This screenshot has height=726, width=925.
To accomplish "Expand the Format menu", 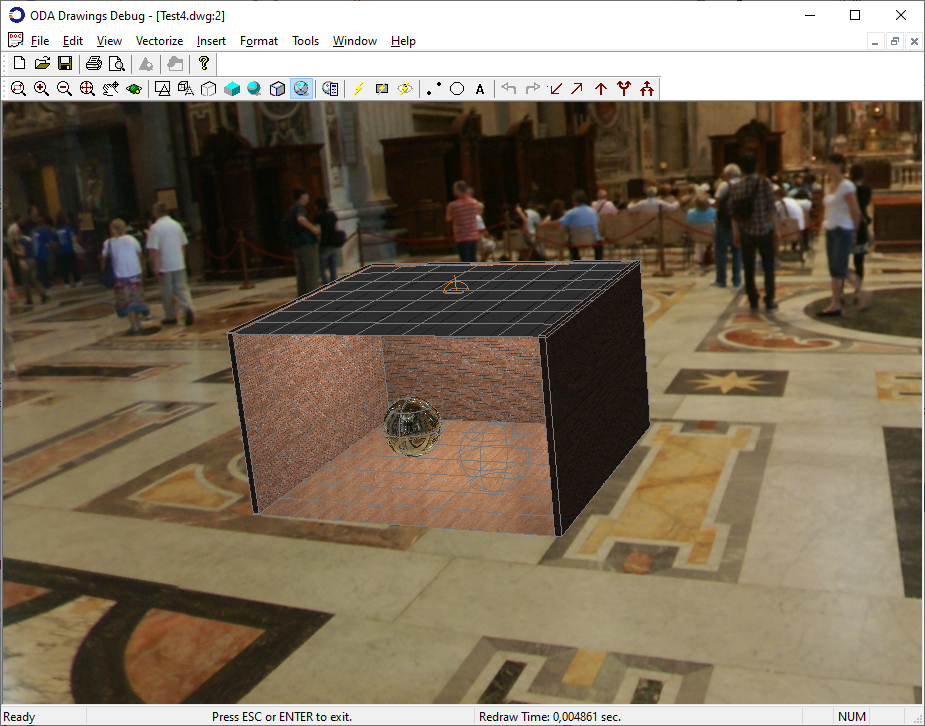I will [x=259, y=41].
